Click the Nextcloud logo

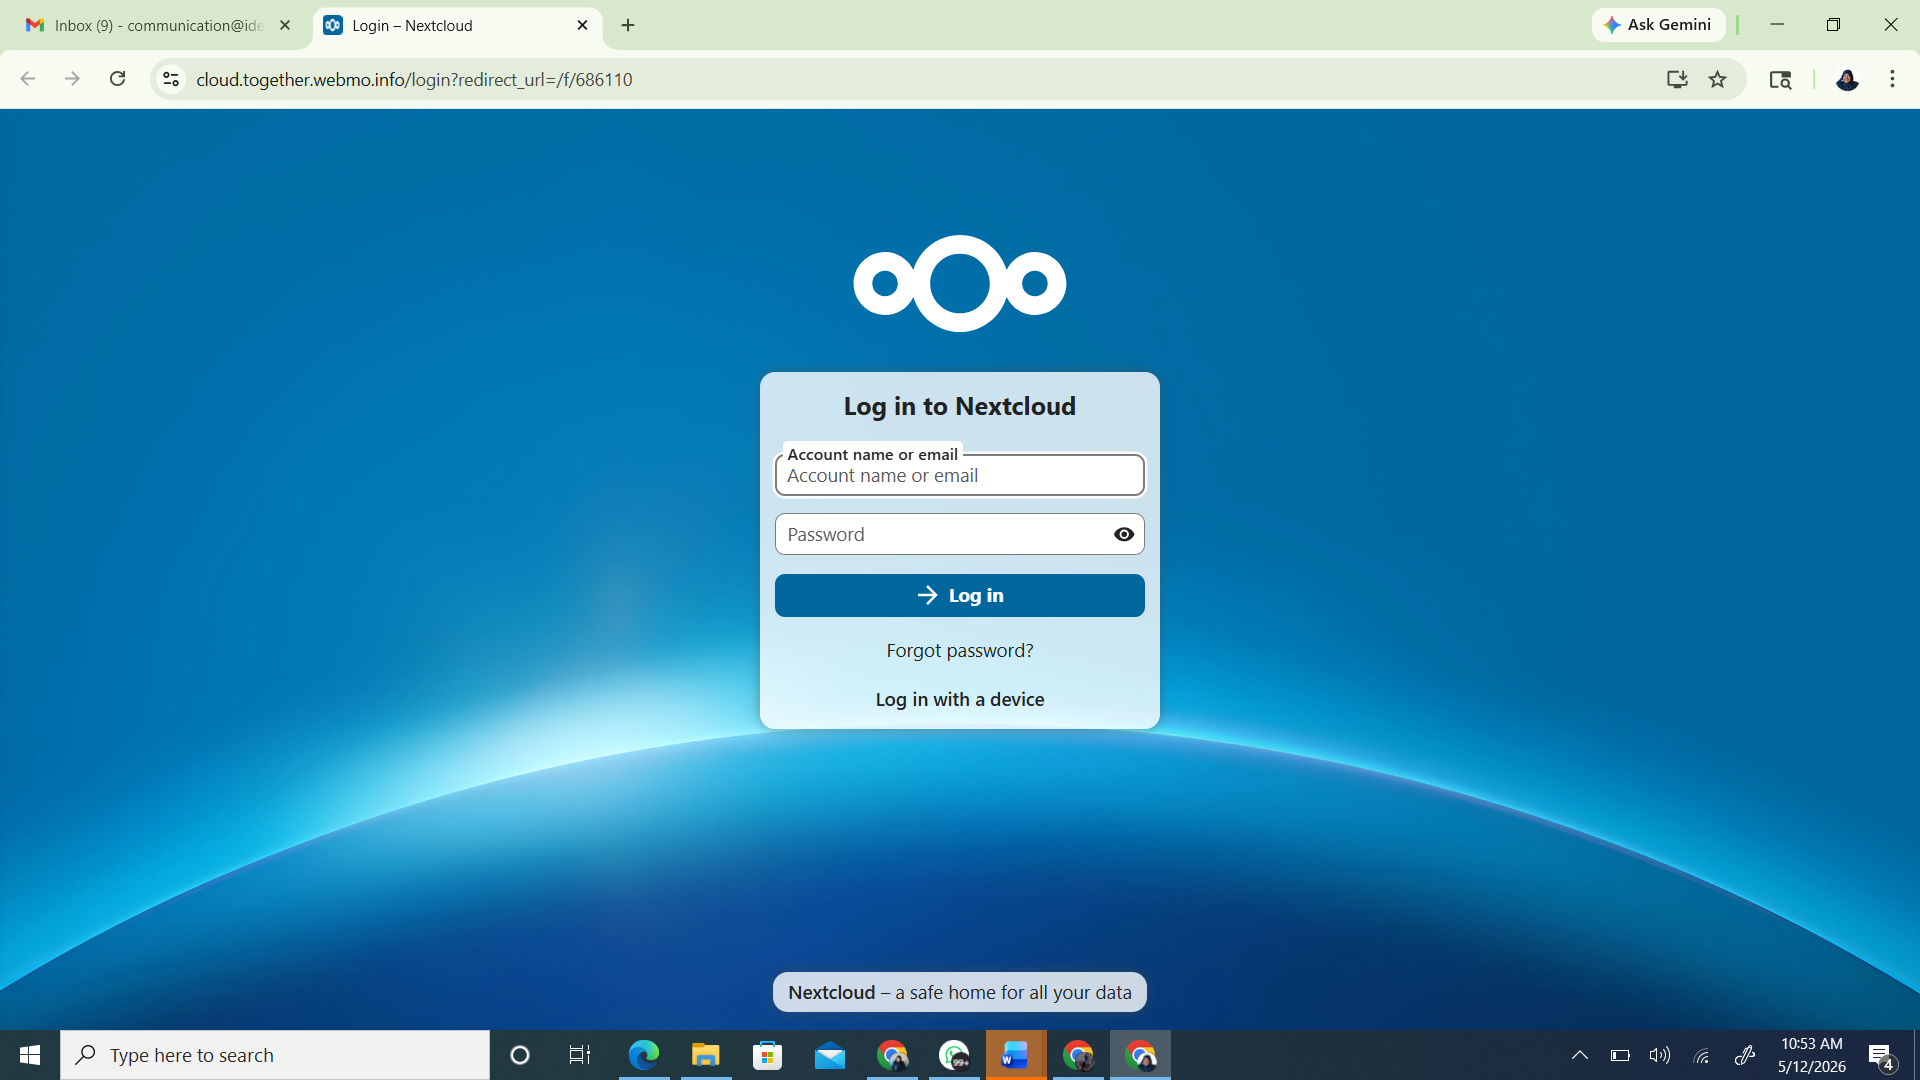pos(960,283)
